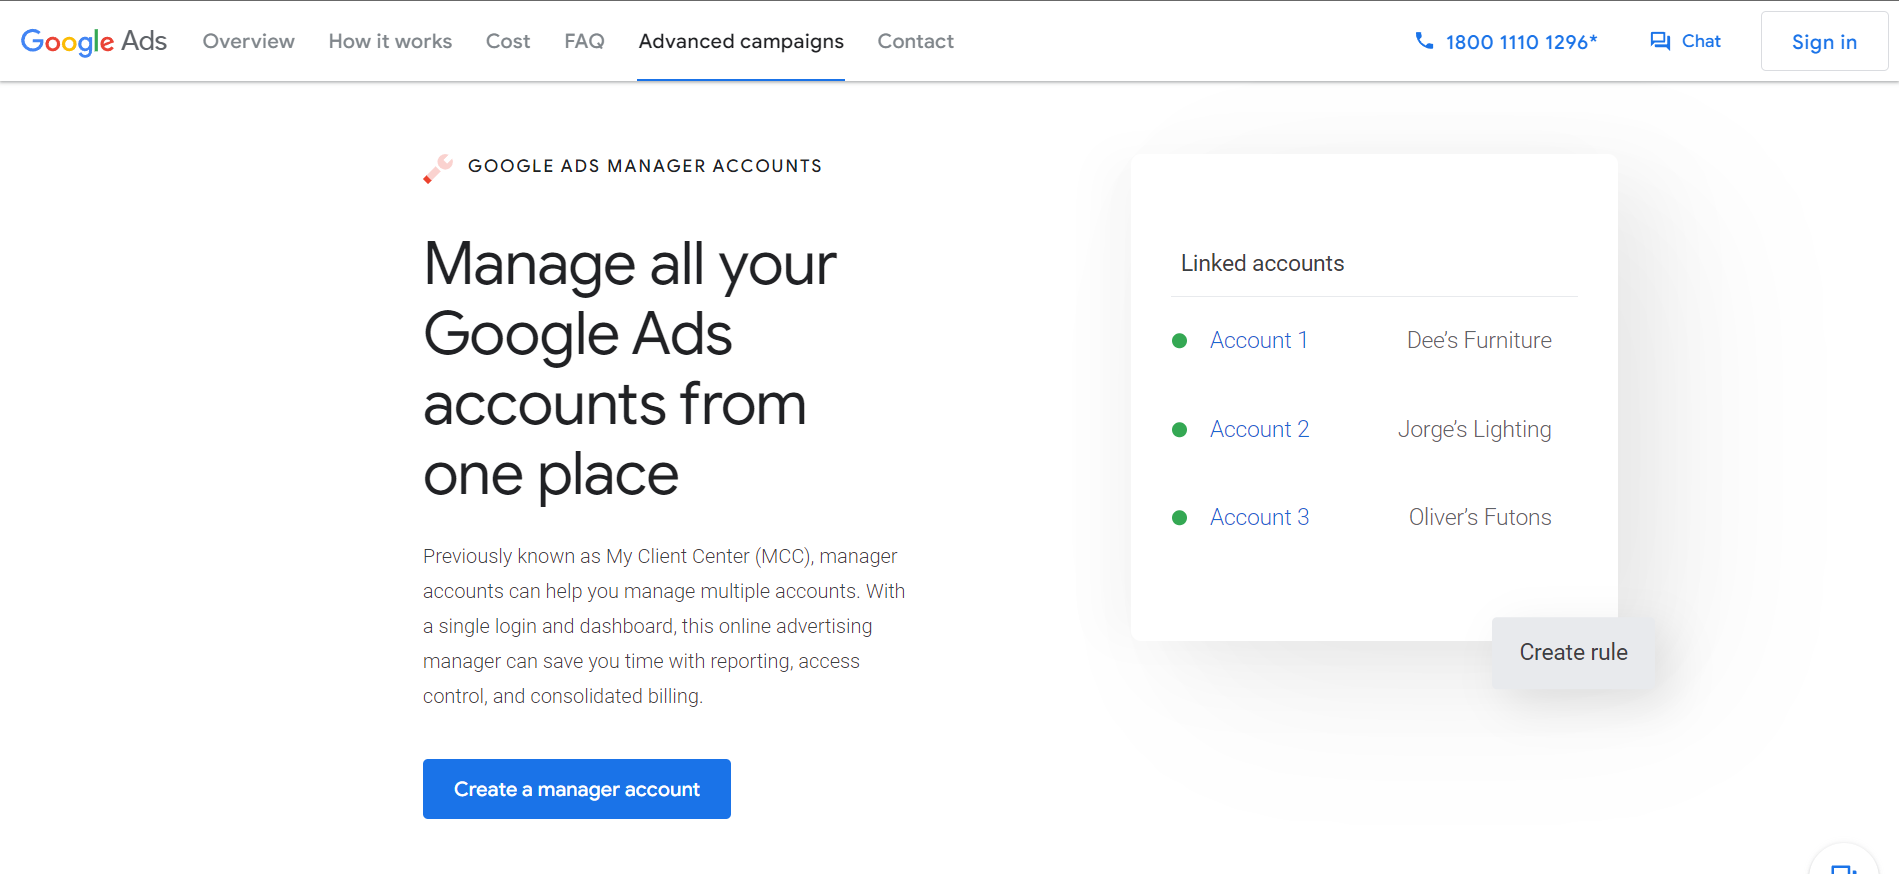Viewport: 1899px width, 874px height.
Task: Open the FAQ tab
Action: [x=584, y=41]
